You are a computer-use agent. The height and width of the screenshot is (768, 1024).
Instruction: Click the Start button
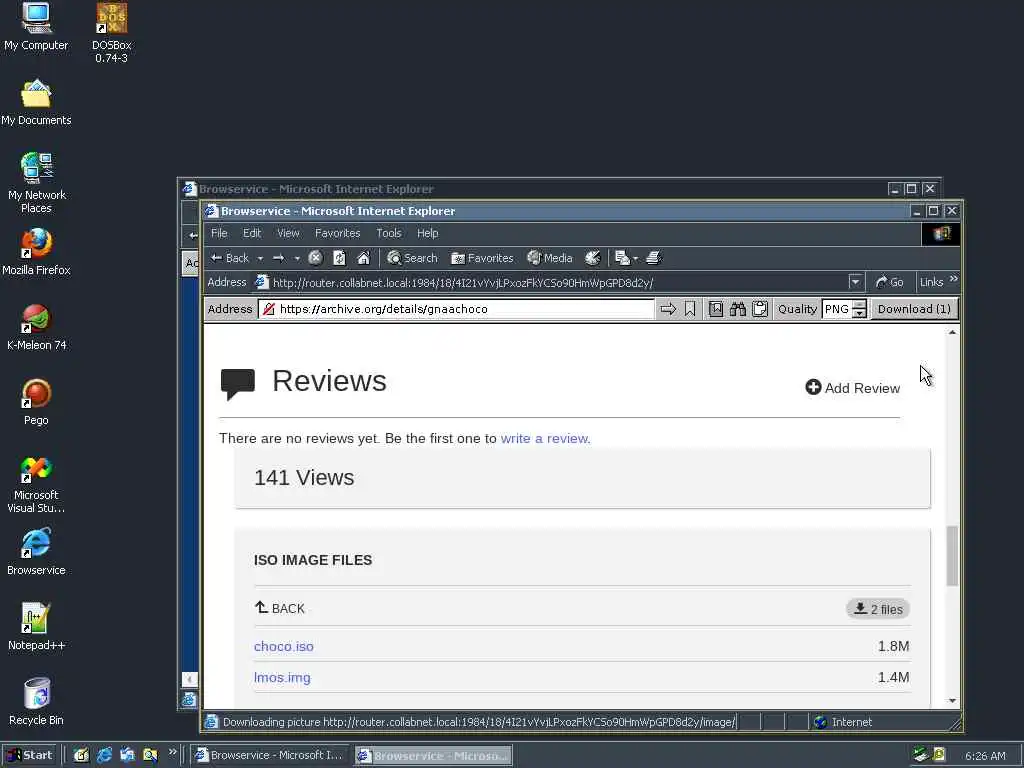(30, 755)
